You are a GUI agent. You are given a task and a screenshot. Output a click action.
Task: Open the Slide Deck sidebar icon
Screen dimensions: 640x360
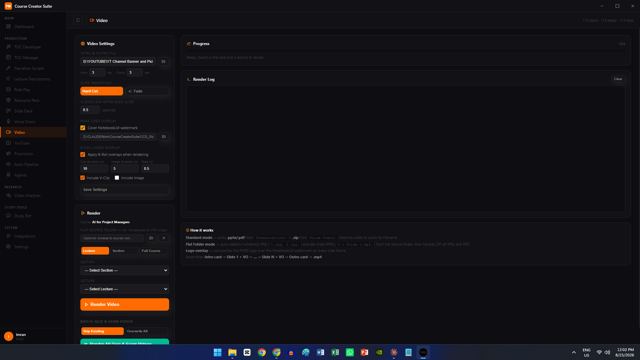click(x=9, y=111)
